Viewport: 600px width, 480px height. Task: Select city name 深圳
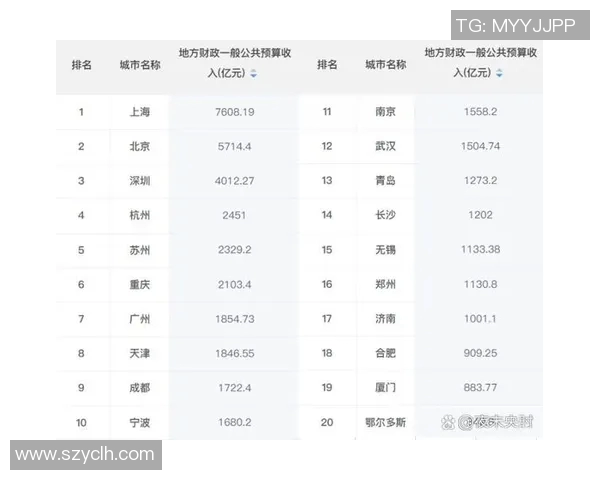140,181
